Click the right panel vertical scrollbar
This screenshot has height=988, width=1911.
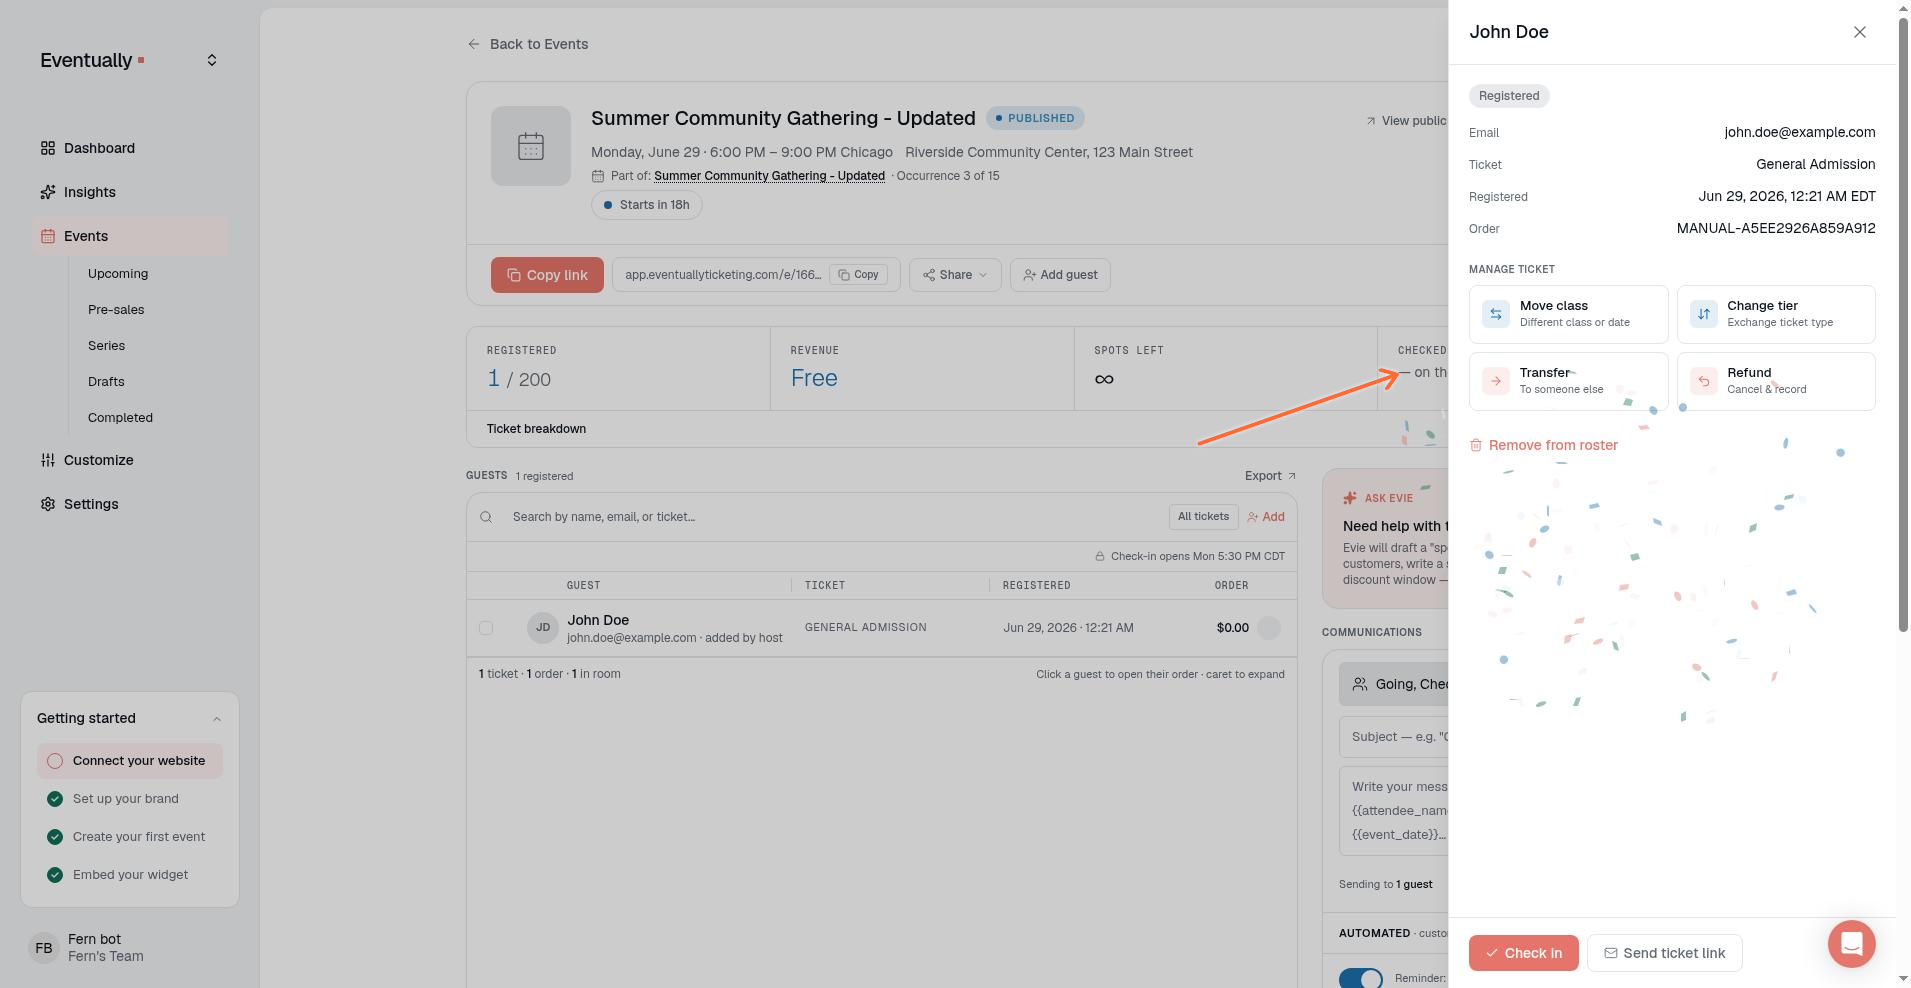[1903, 325]
